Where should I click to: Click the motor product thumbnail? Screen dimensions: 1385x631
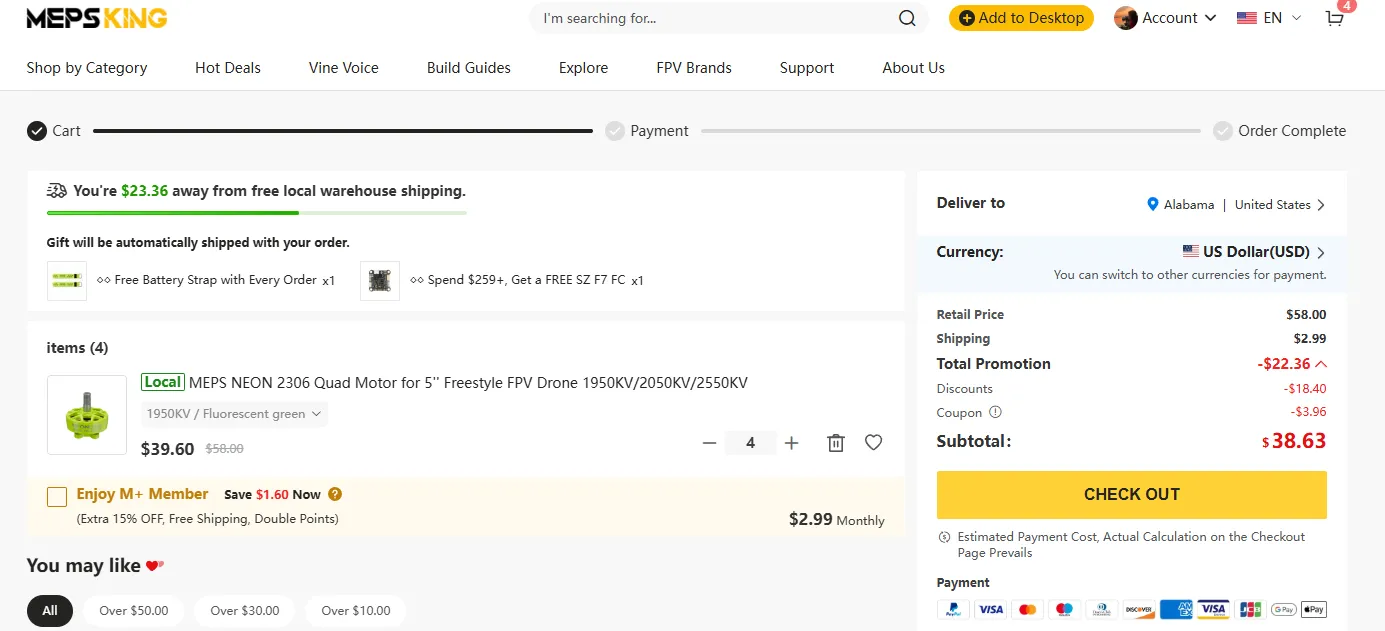coord(87,415)
